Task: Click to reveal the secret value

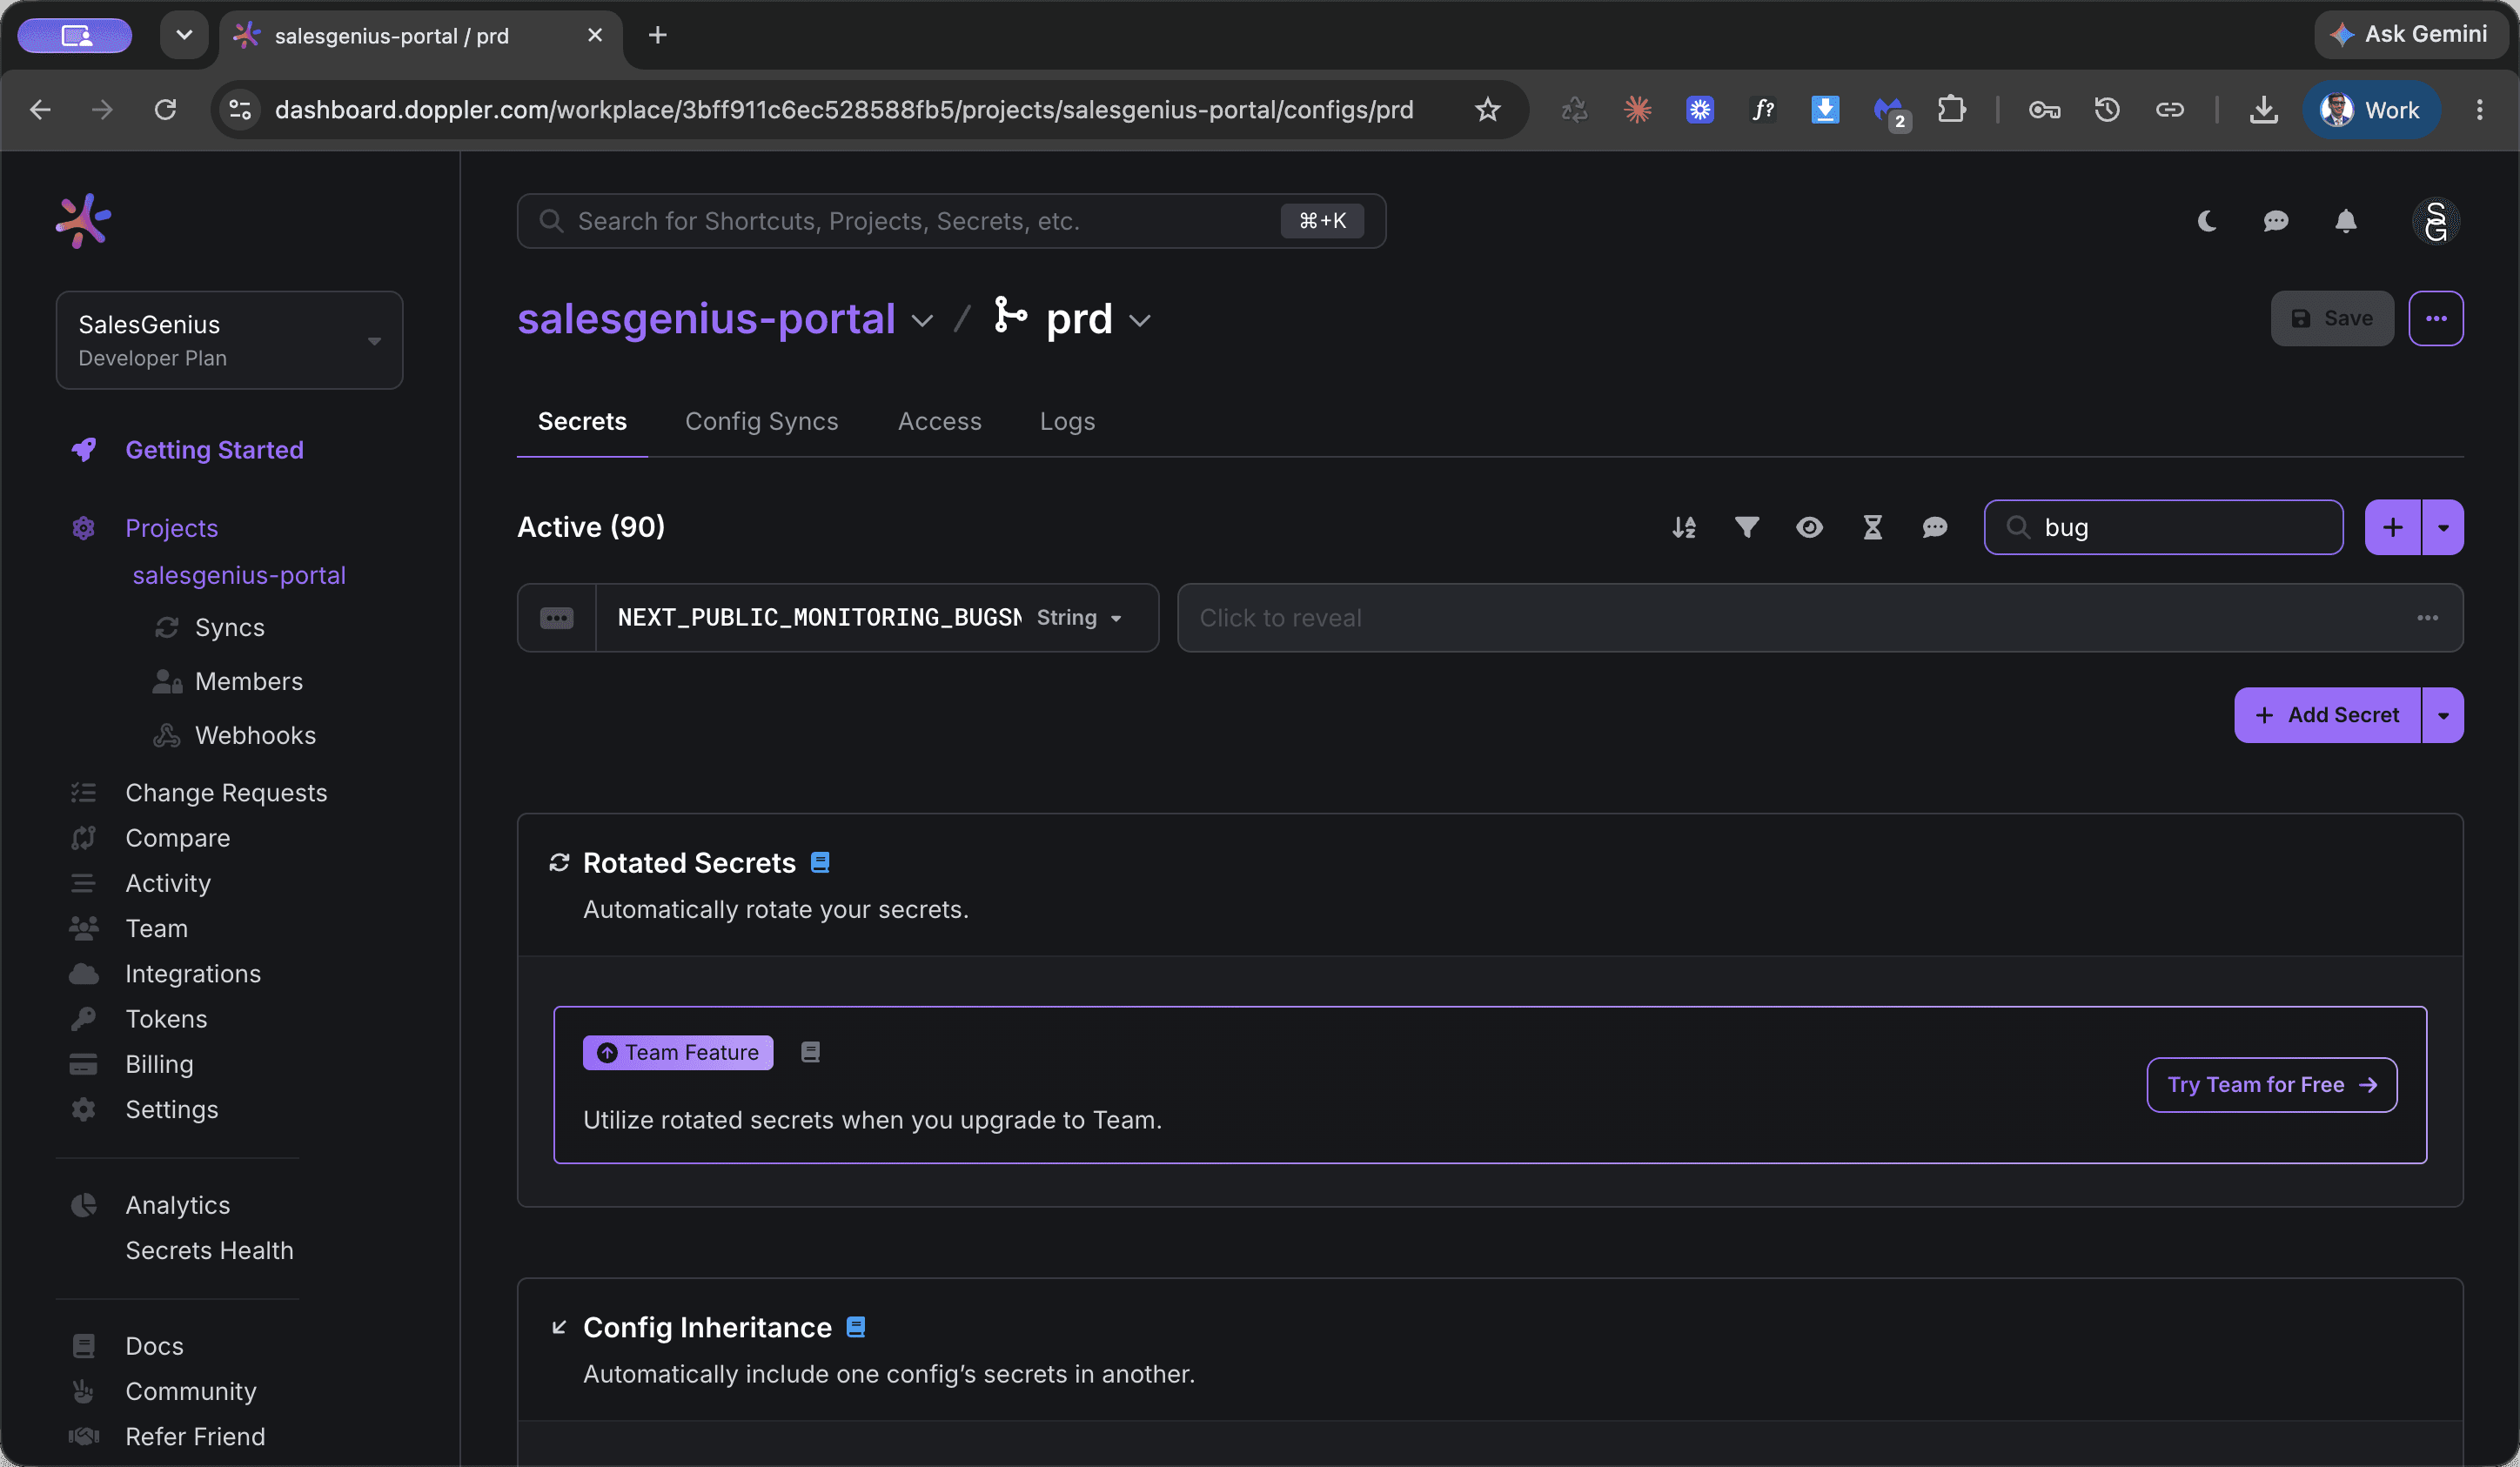Action: 1820,618
